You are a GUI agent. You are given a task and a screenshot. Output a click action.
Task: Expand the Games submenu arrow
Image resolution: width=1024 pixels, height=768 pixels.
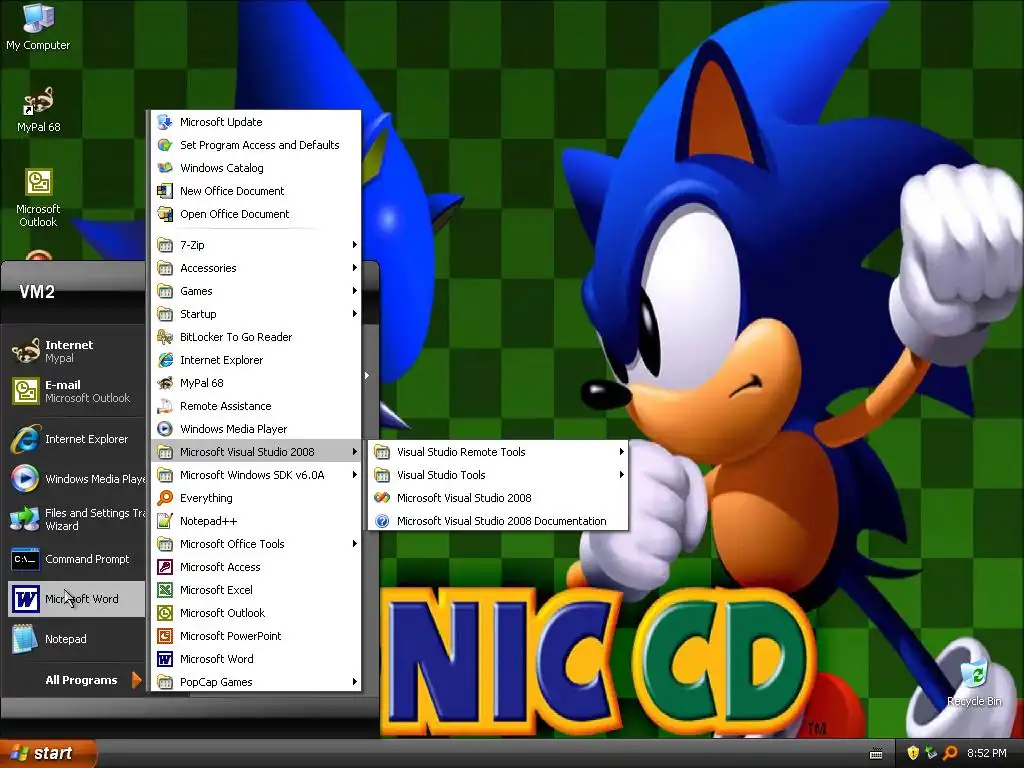pos(355,291)
